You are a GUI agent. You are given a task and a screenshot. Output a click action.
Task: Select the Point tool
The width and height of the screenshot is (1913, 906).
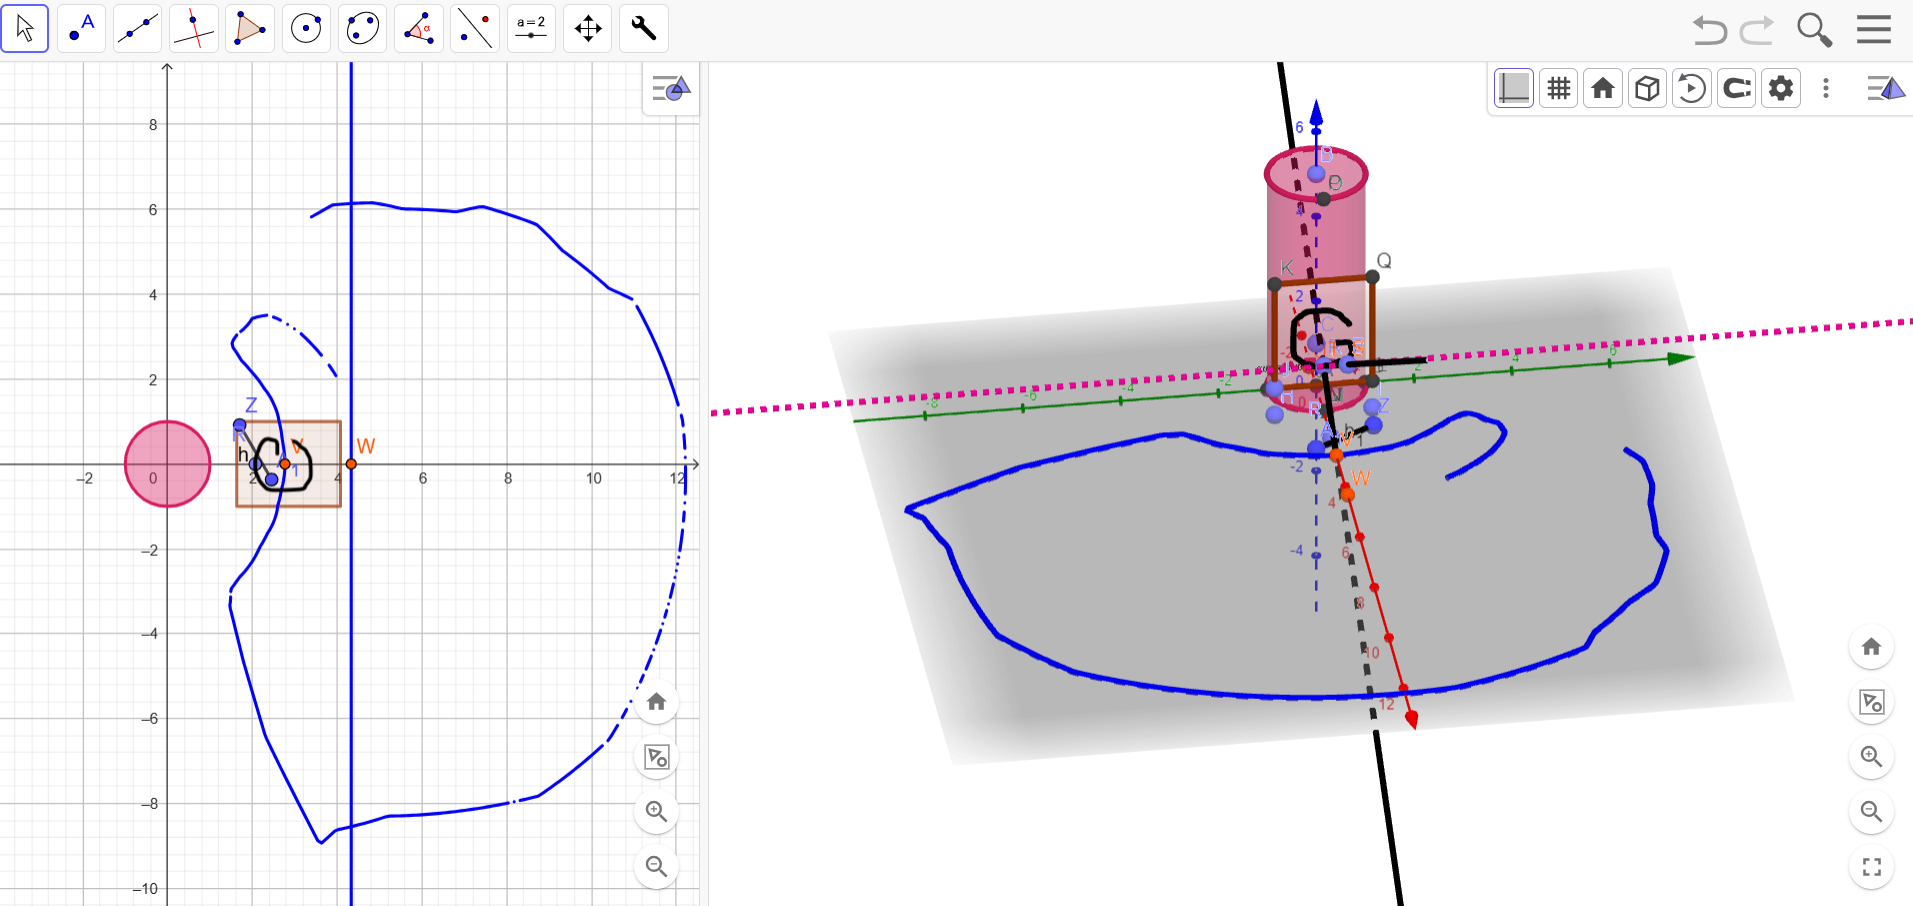coord(81,28)
